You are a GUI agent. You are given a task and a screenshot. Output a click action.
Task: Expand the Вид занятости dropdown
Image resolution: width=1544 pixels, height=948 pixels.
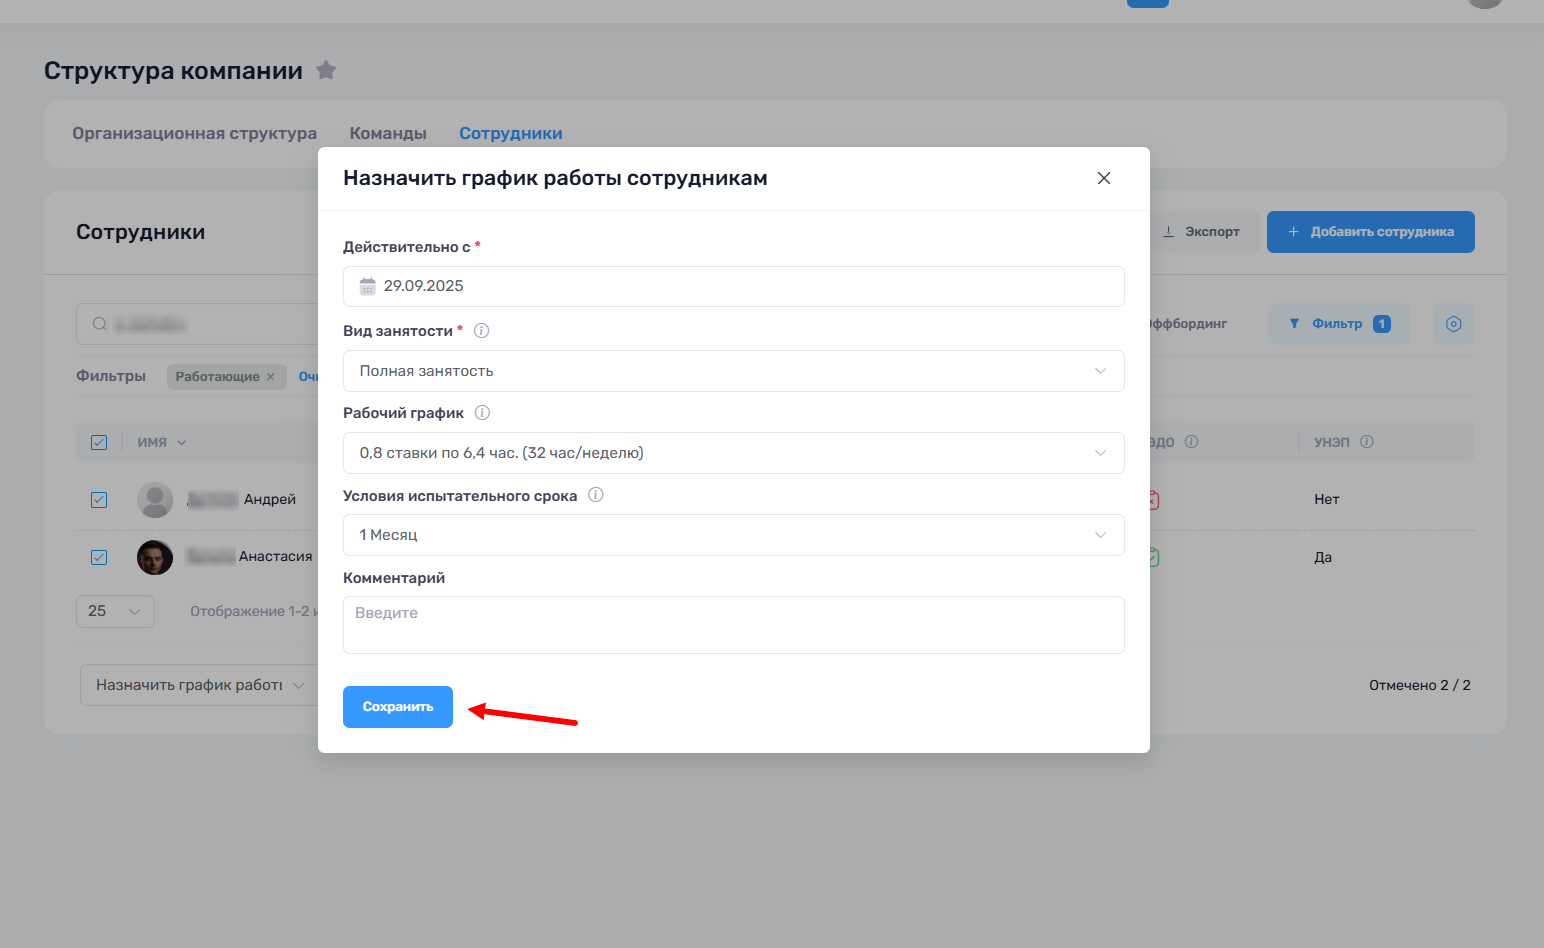coord(734,371)
